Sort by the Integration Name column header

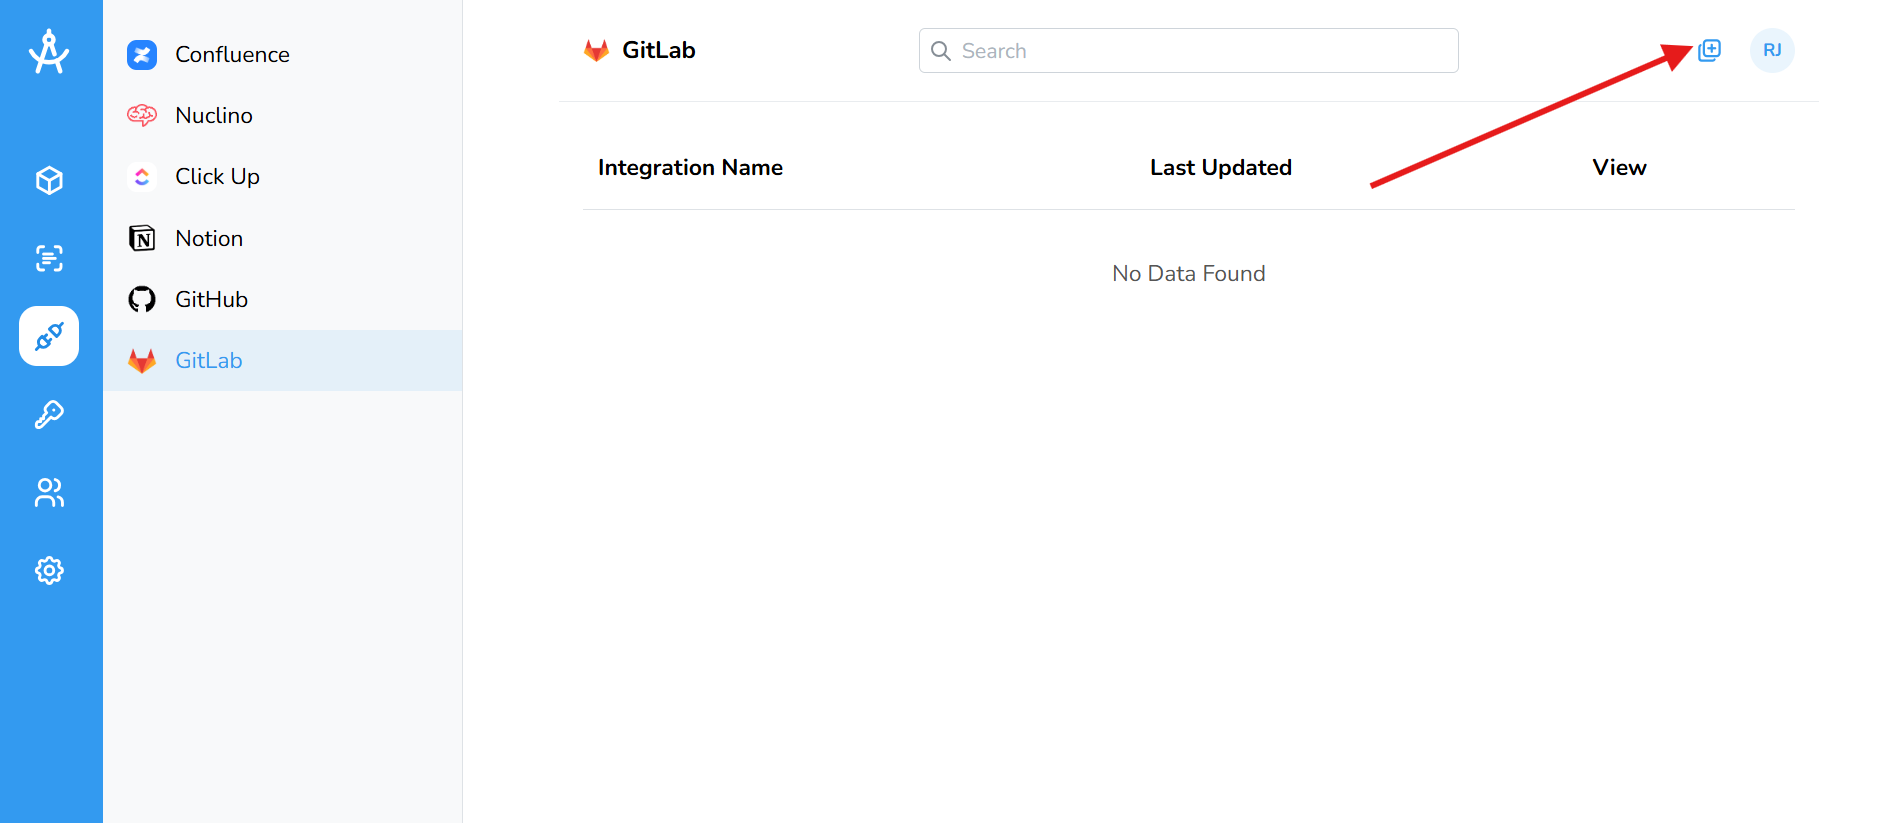pos(690,167)
